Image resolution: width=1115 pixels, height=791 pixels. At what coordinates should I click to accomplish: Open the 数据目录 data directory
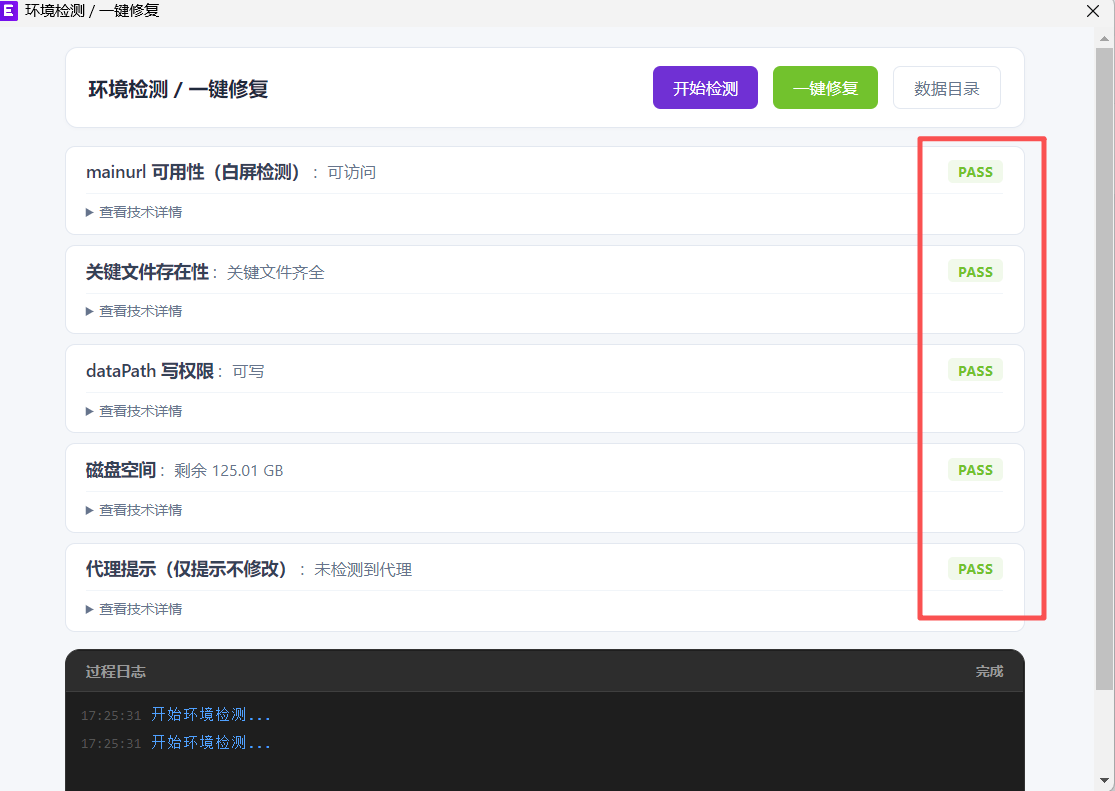point(946,88)
